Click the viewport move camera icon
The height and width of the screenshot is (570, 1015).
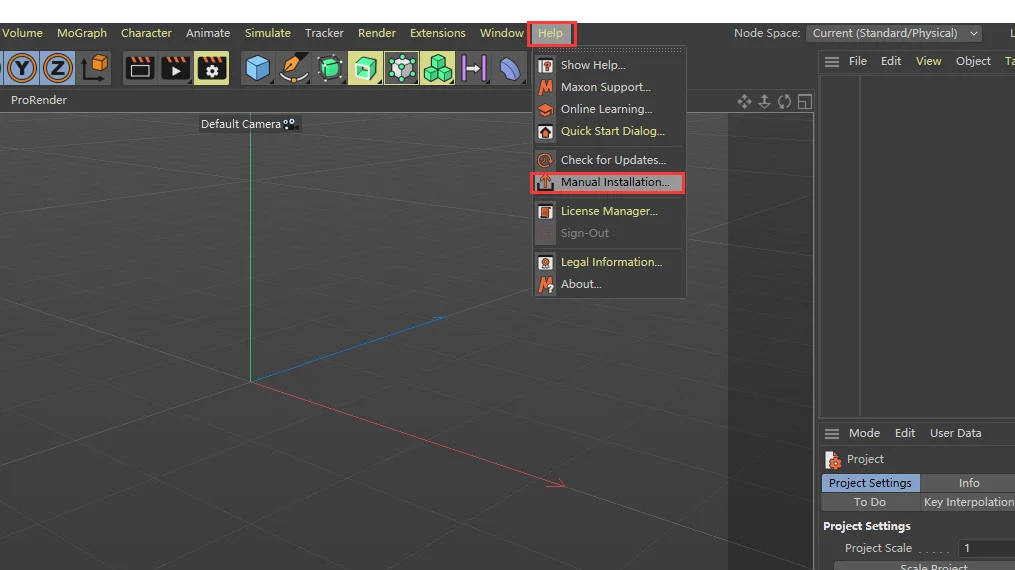coord(744,102)
